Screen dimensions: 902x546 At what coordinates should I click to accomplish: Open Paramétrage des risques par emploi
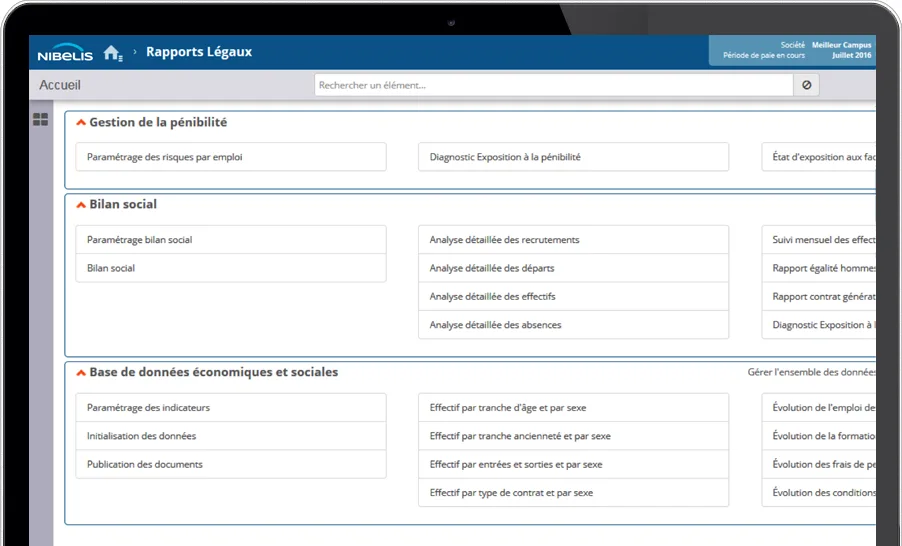[x=231, y=157]
